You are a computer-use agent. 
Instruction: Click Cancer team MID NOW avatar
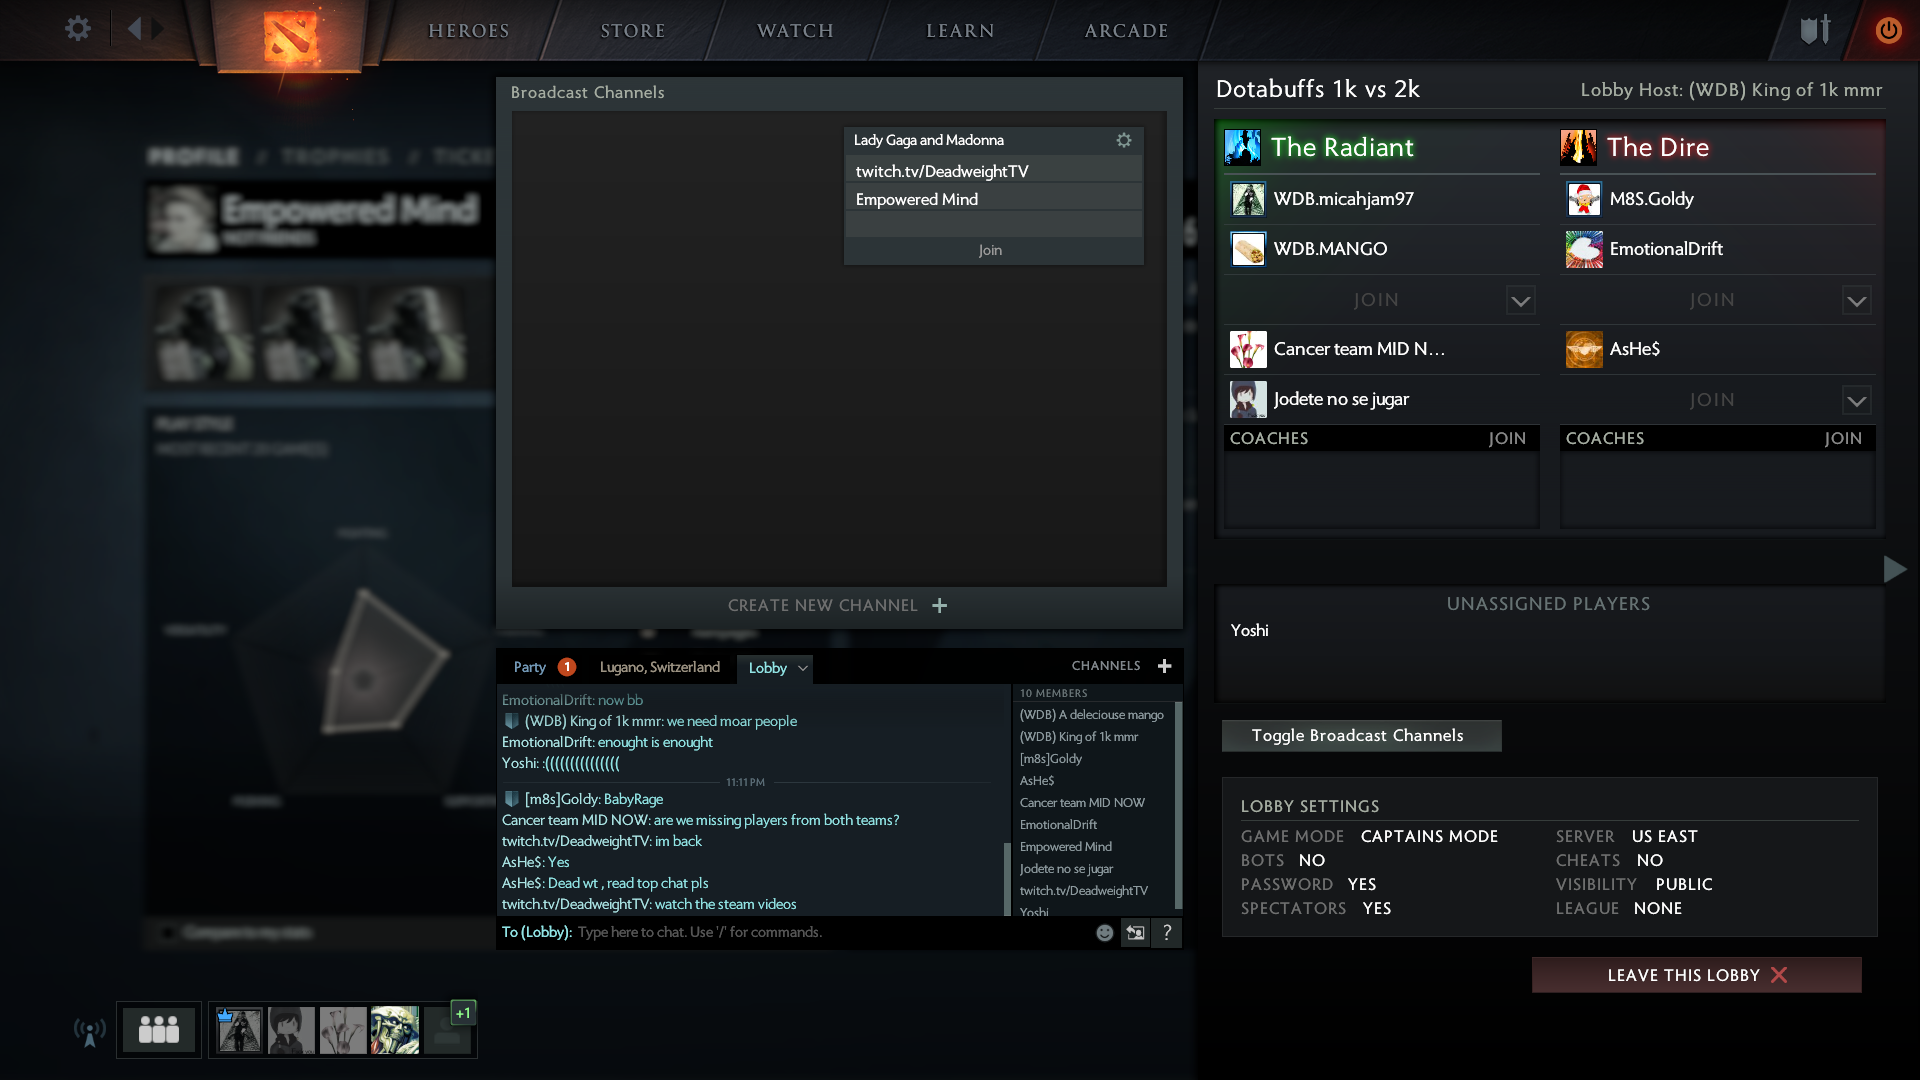(1248, 349)
